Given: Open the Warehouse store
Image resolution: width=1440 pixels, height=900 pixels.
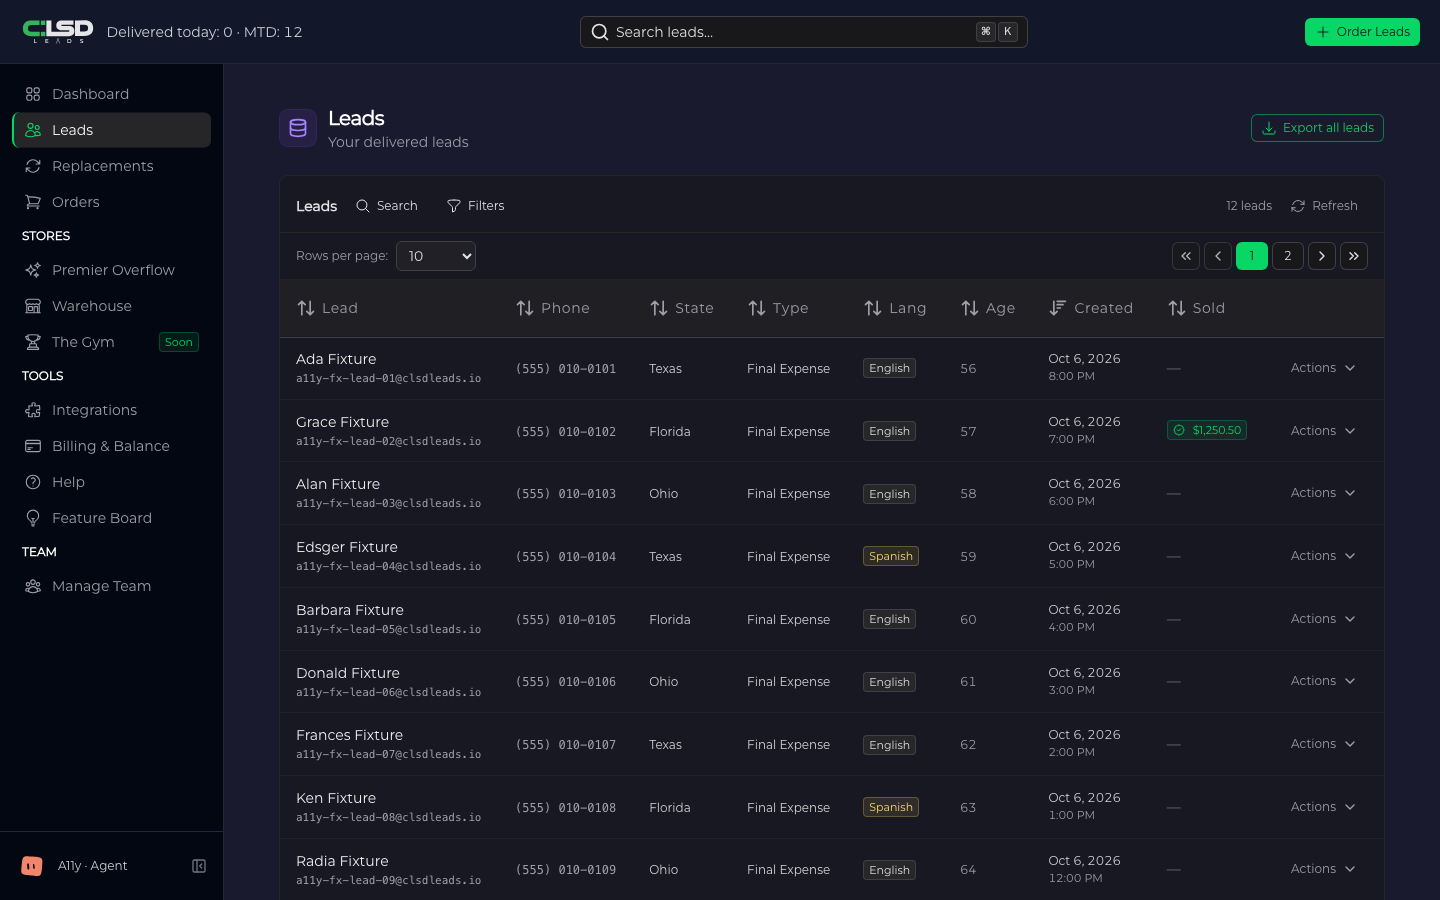Looking at the screenshot, I should [112, 306].
